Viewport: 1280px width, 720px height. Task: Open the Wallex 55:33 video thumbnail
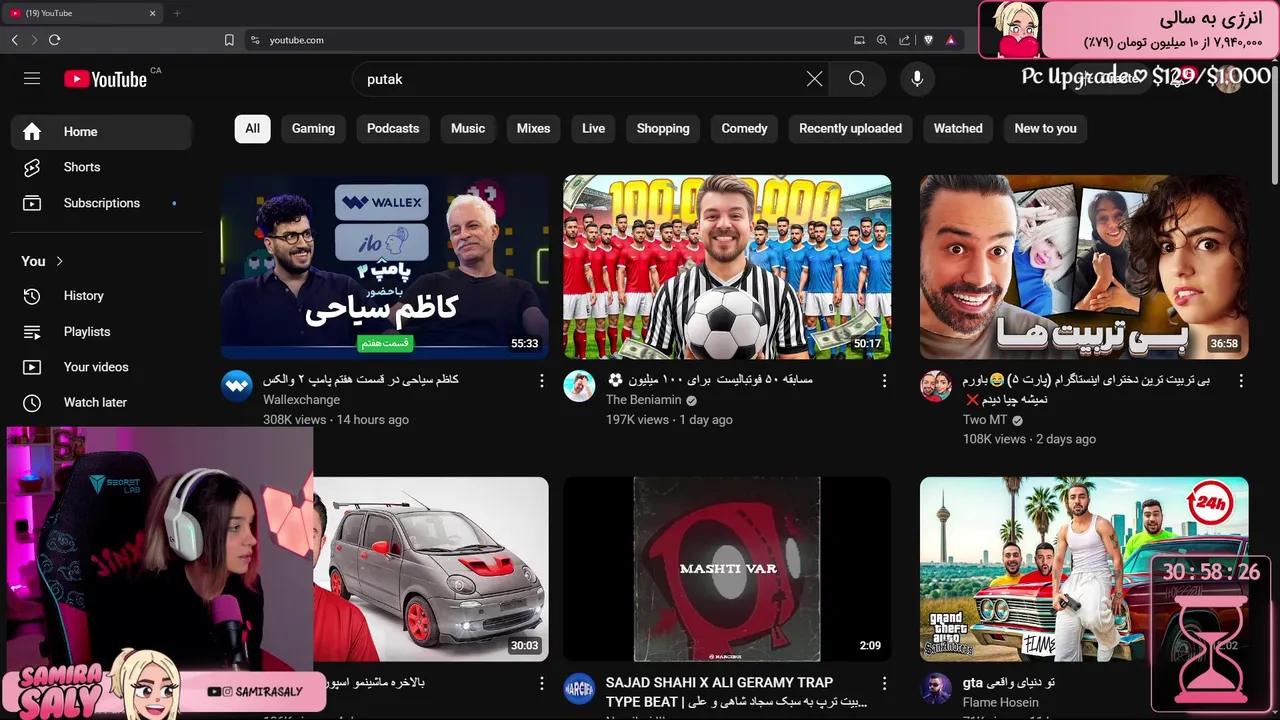click(x=384, y=267)
